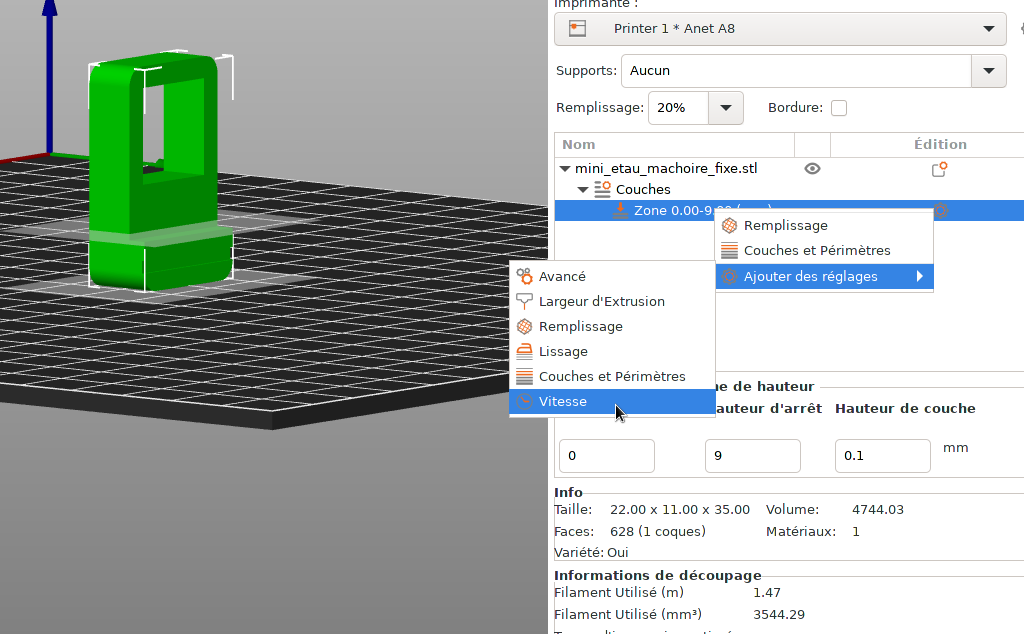The image size is (1024, 634).
Task: Click the Variété: Oui text
Action: click(591, 552)
